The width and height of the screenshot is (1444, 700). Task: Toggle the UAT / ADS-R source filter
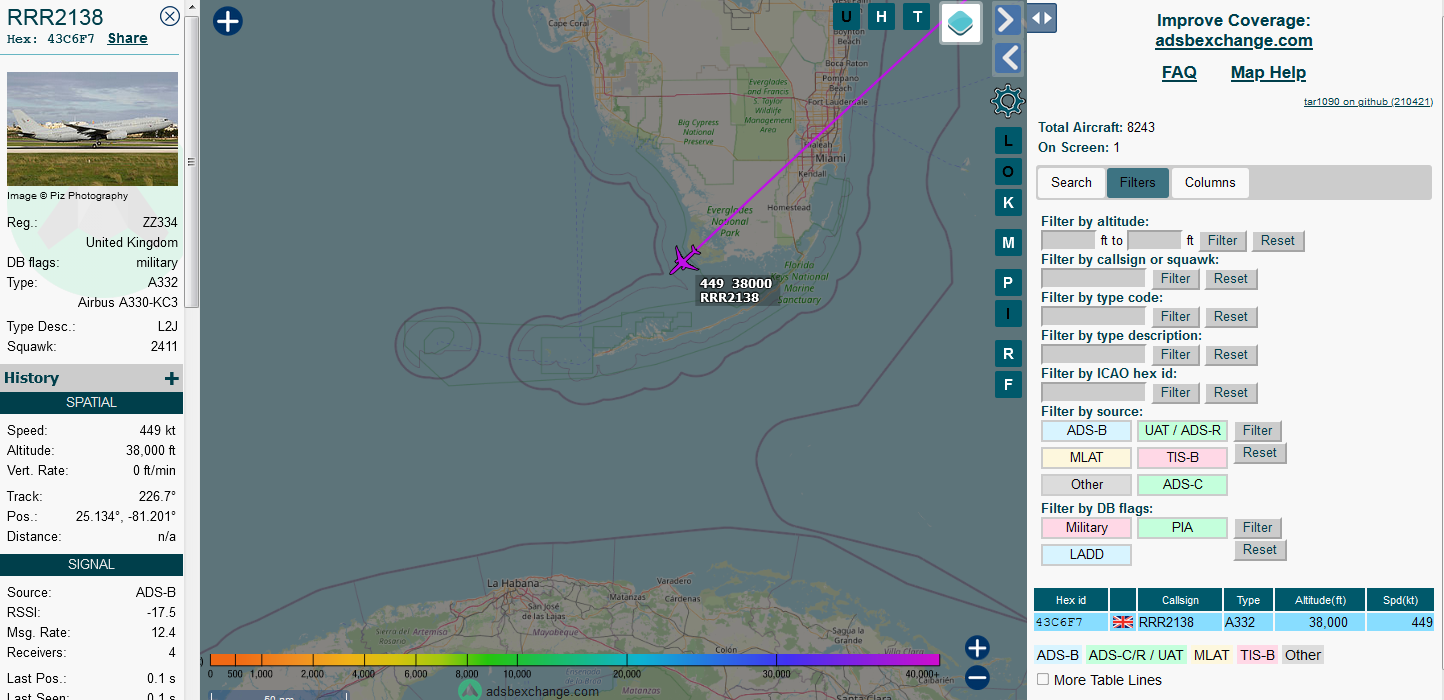pyautogui.click(x=1182, y=431)
